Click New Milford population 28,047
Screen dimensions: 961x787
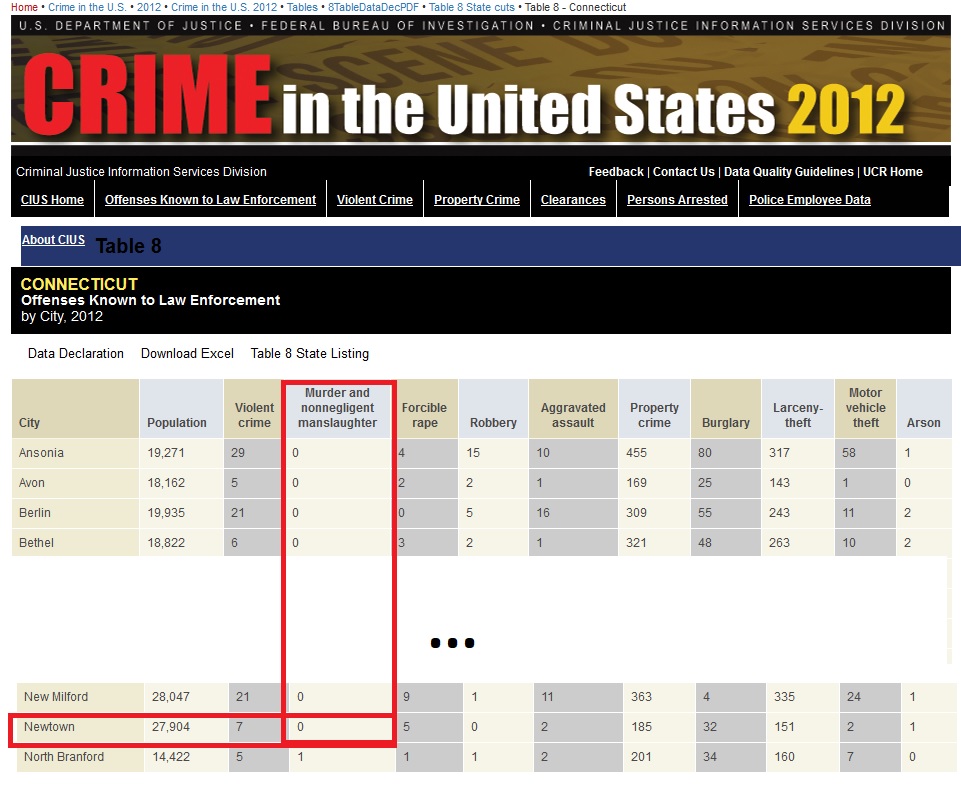(171, 697)
